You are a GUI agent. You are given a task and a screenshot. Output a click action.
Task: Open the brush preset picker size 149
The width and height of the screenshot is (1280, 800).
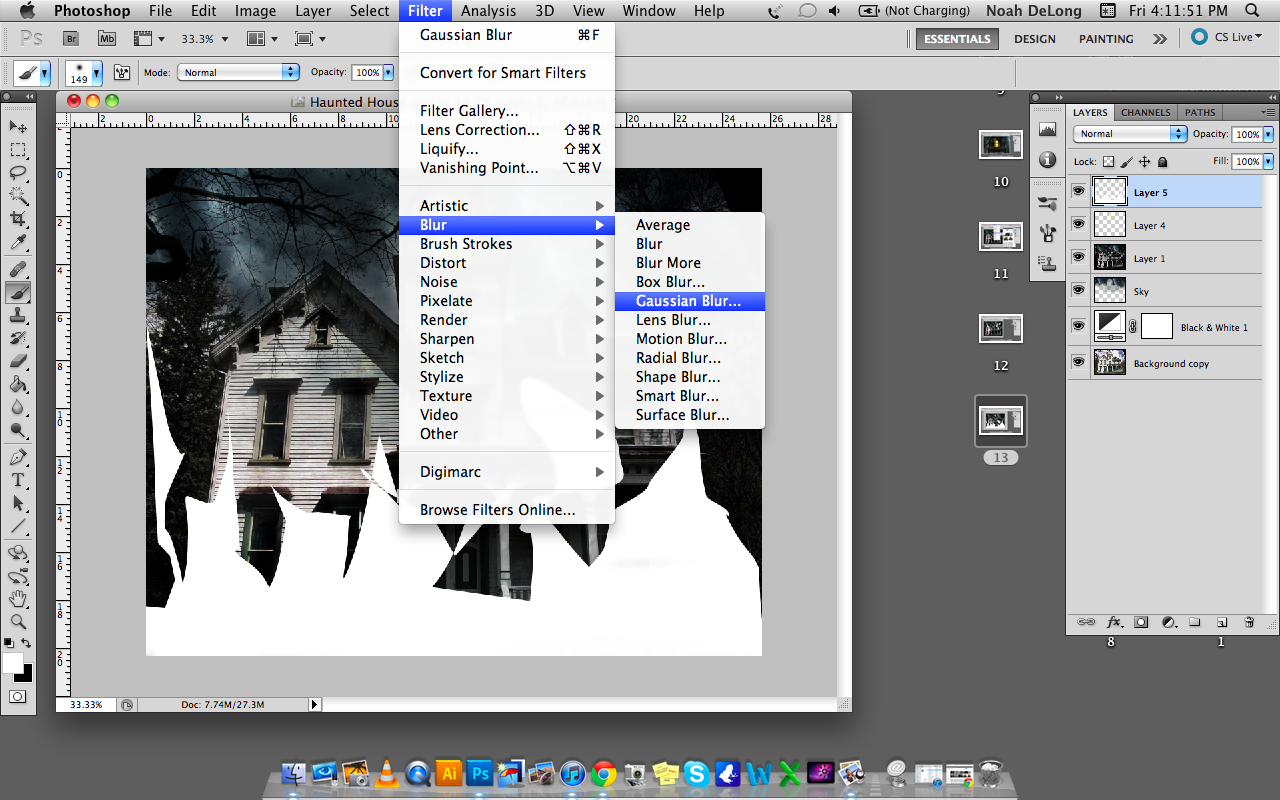coord(84,73)
